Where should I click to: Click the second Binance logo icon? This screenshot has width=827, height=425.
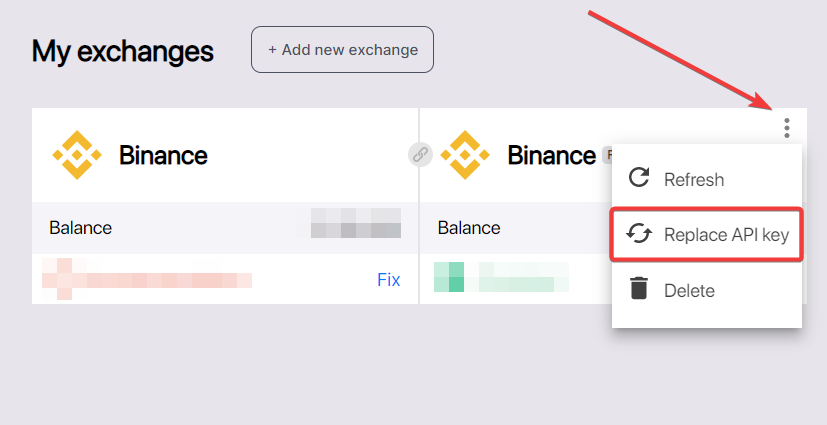[x=465, y=155]
